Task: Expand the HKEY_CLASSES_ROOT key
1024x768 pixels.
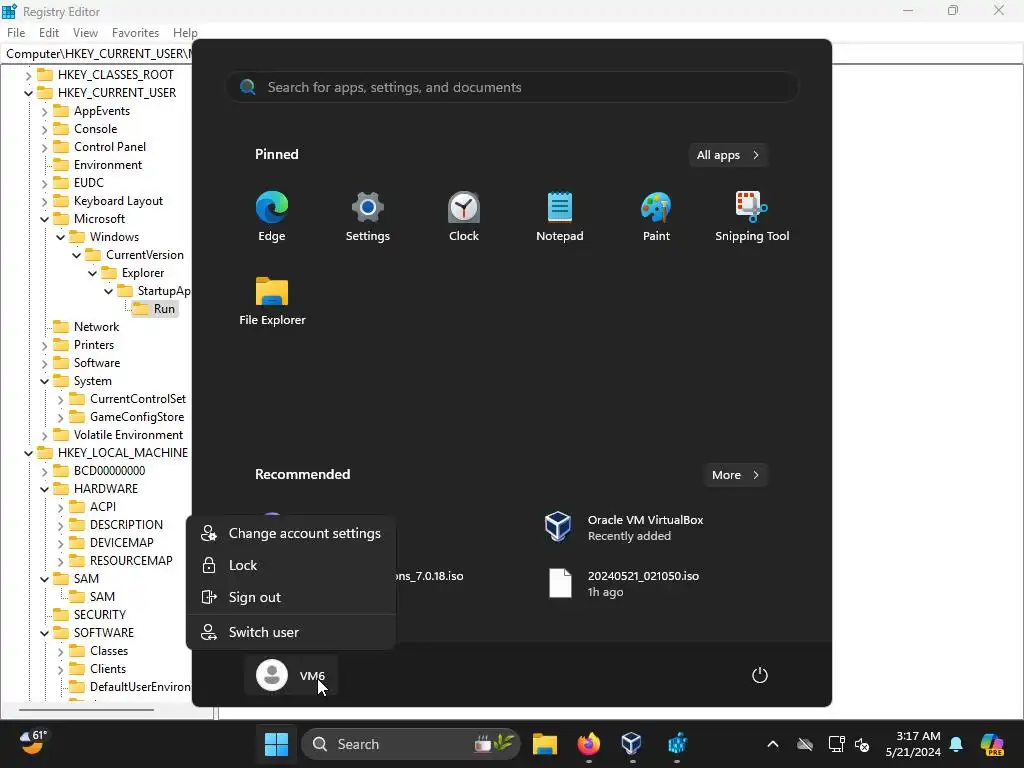Action: (x=28, y=75)
